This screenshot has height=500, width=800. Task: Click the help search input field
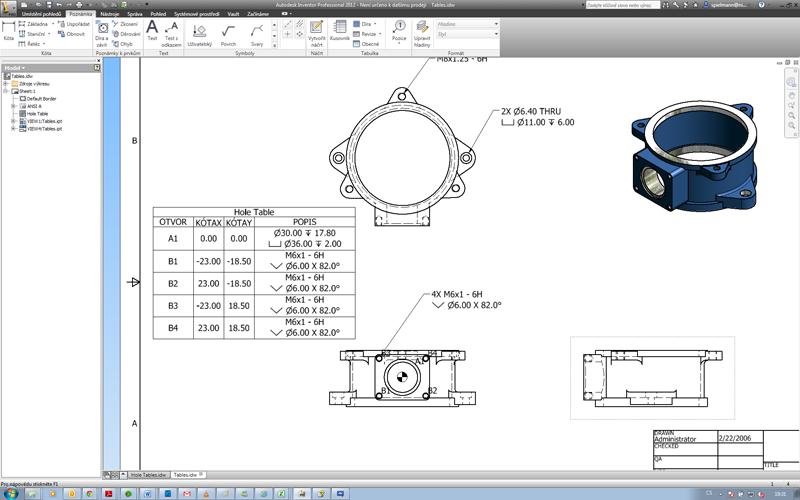[630, 5]
